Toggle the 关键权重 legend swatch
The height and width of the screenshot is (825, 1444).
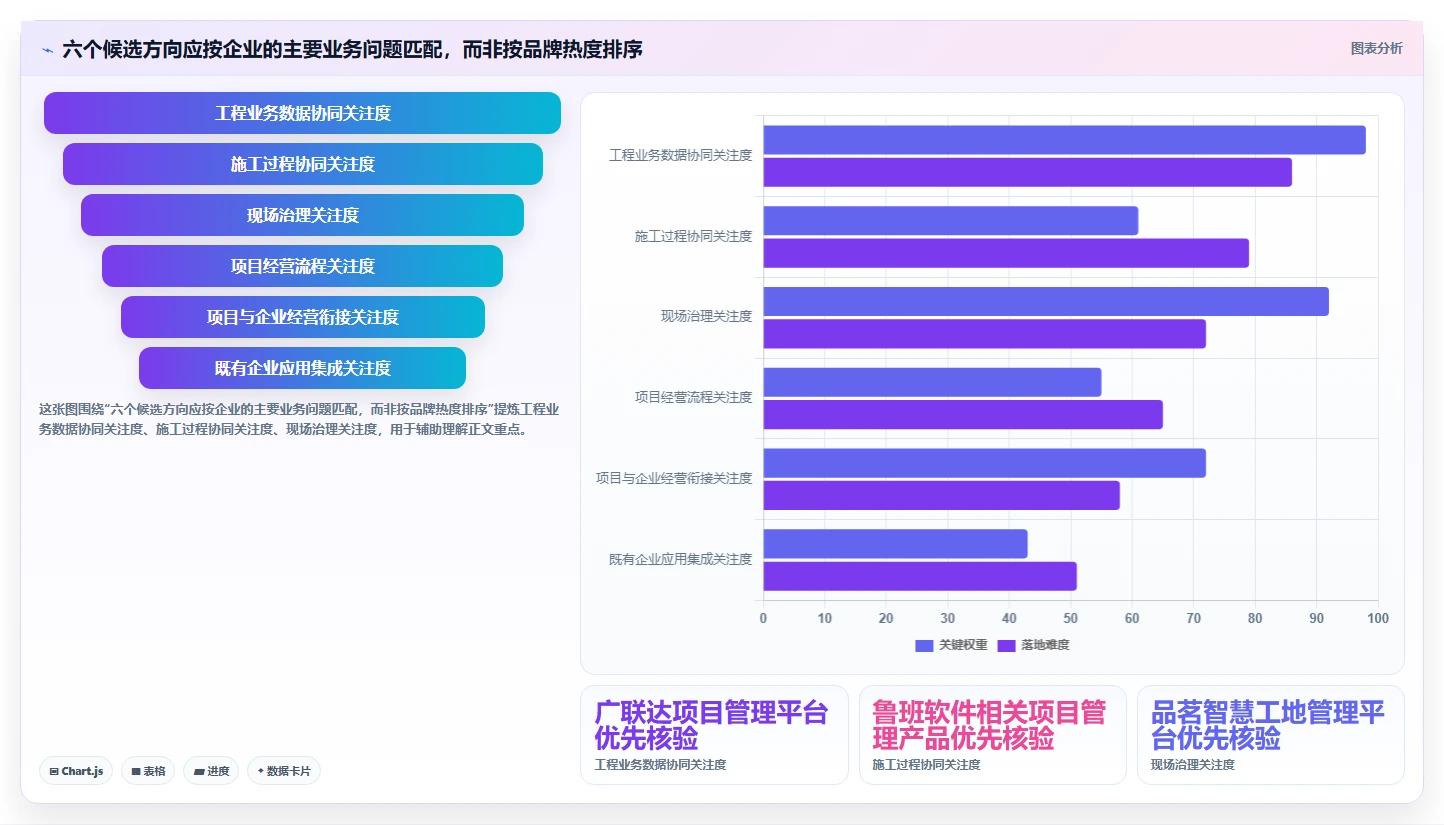pos(924,645)
